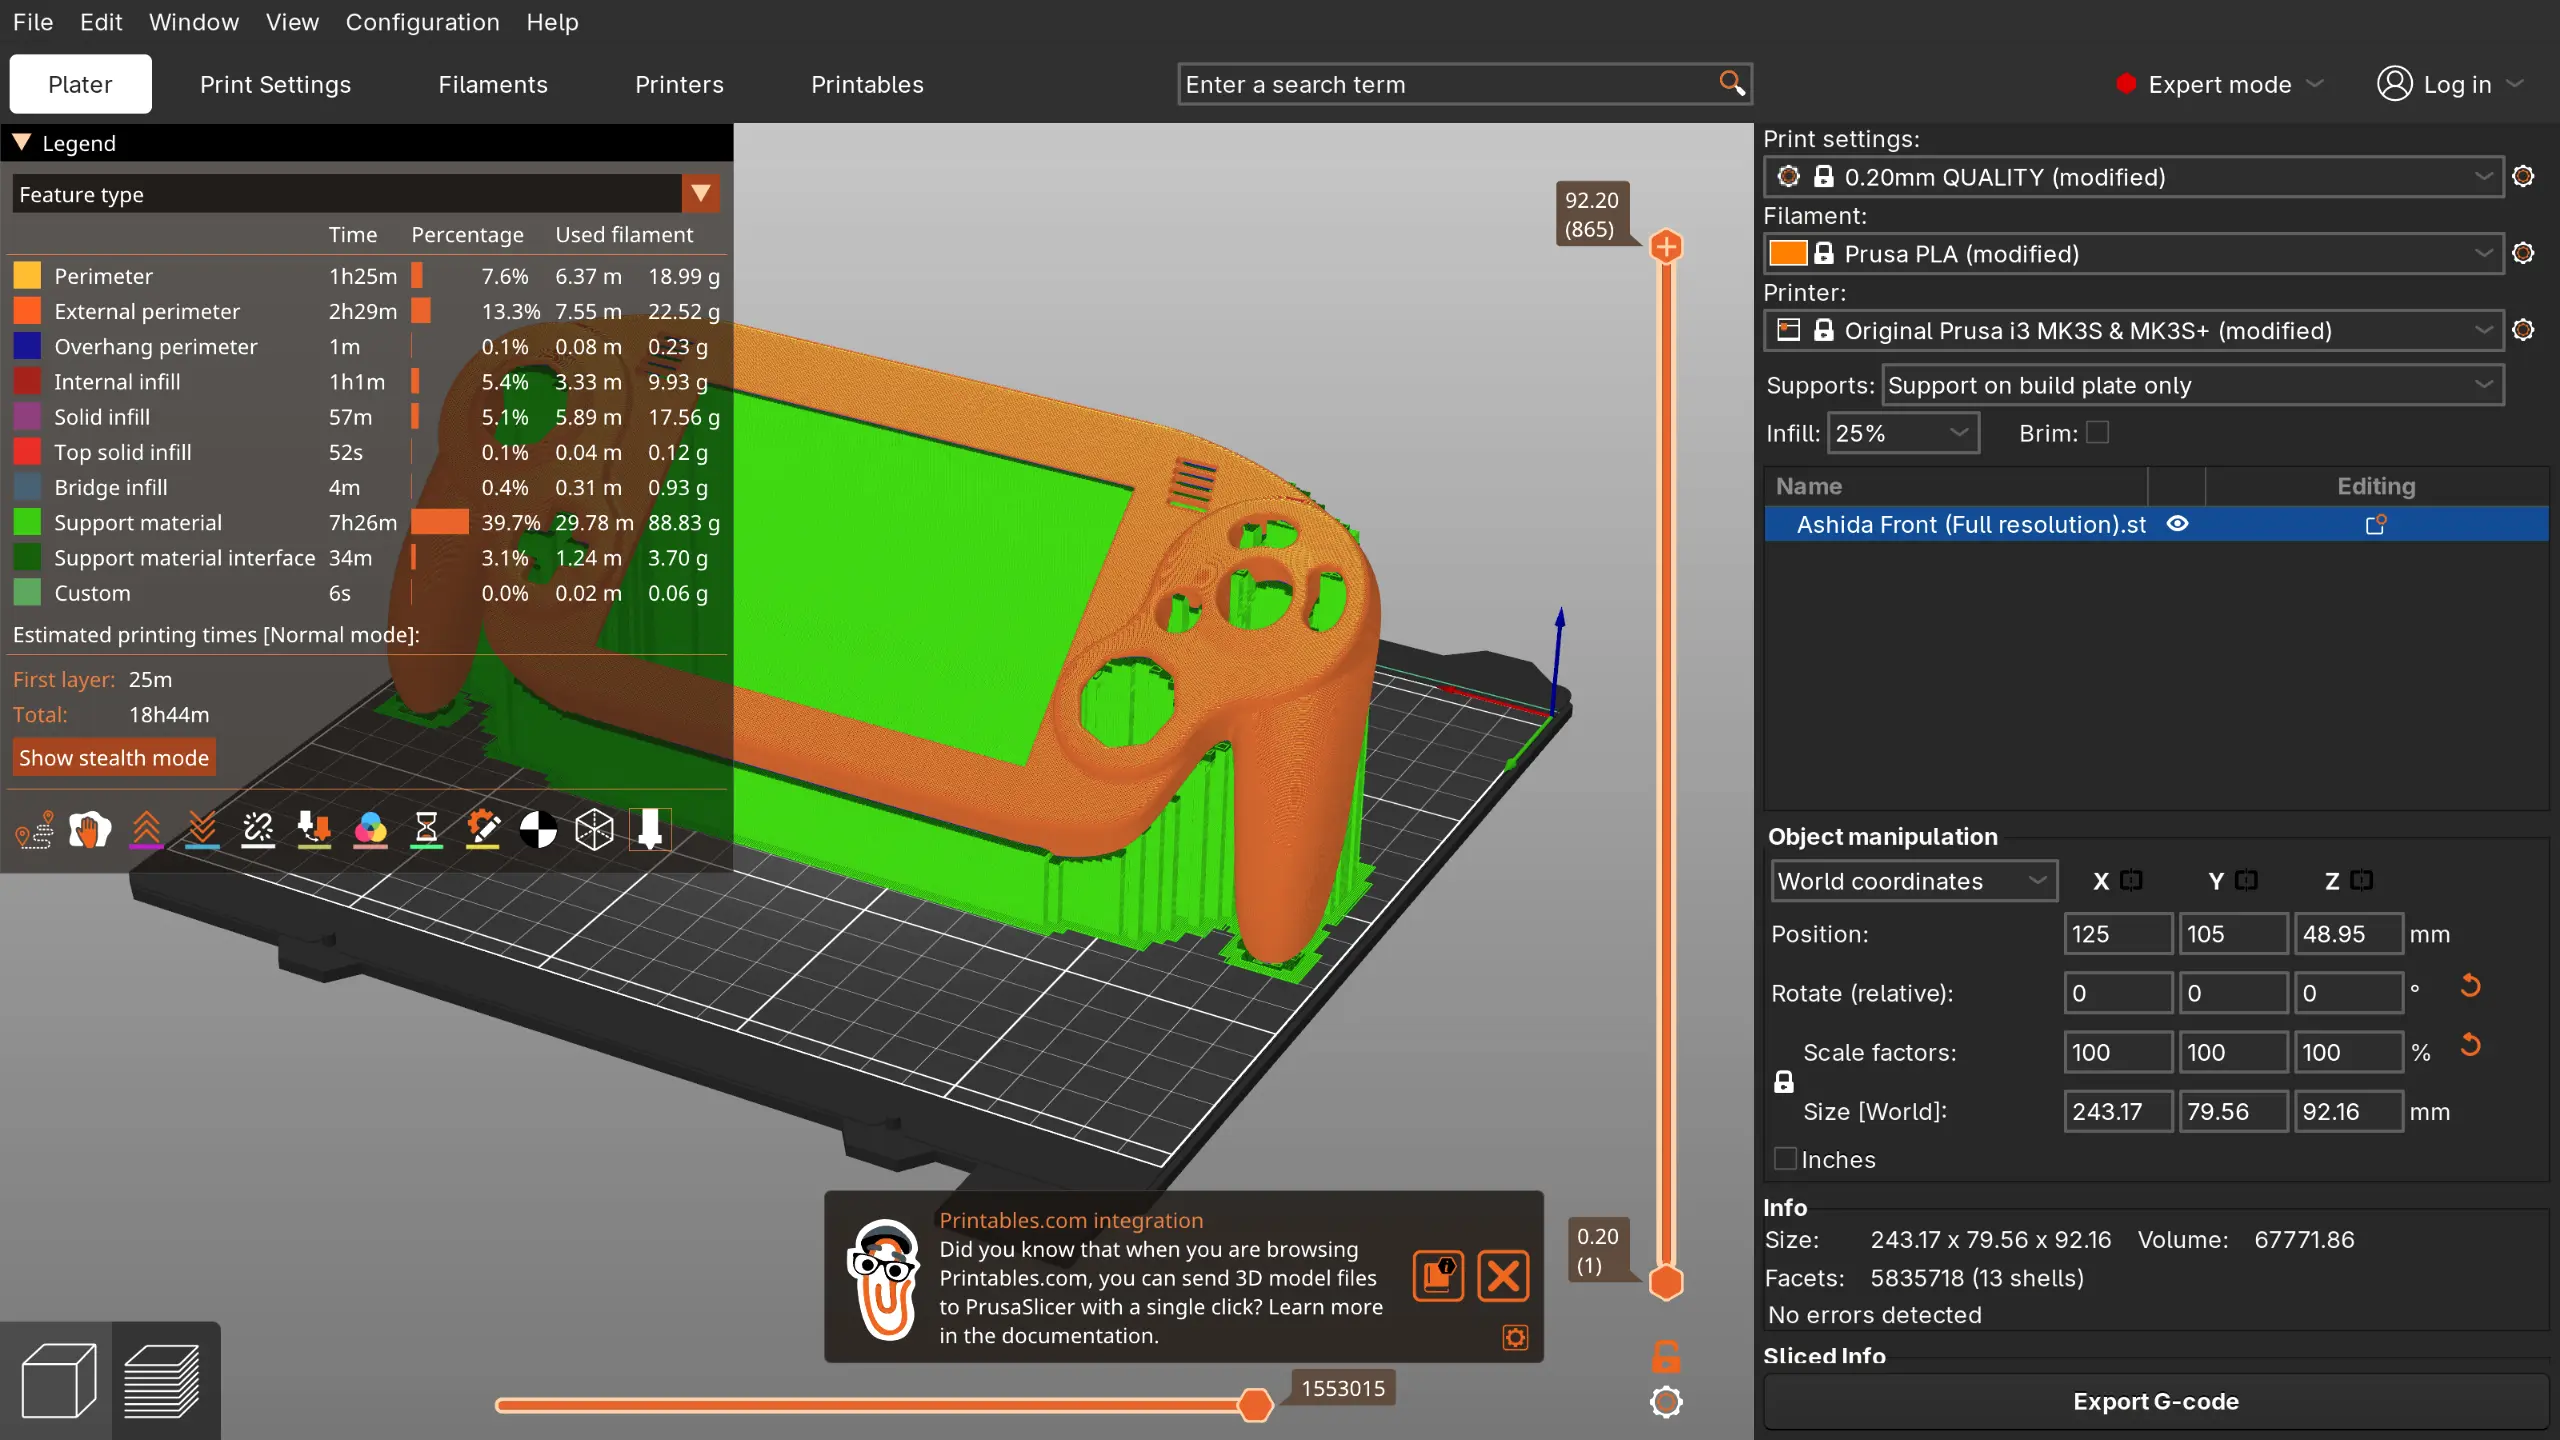Screen dimensions: 2560x1440
Task: Toggle the Shells cube icon in legend
Action: pos(594,830)
